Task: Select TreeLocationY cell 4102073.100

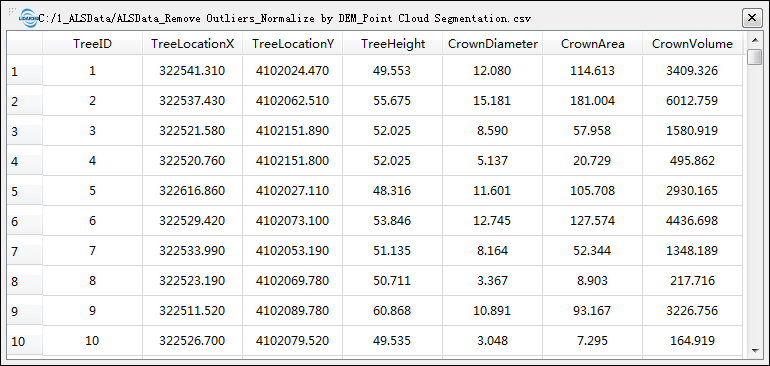Action: click(293, 221)
